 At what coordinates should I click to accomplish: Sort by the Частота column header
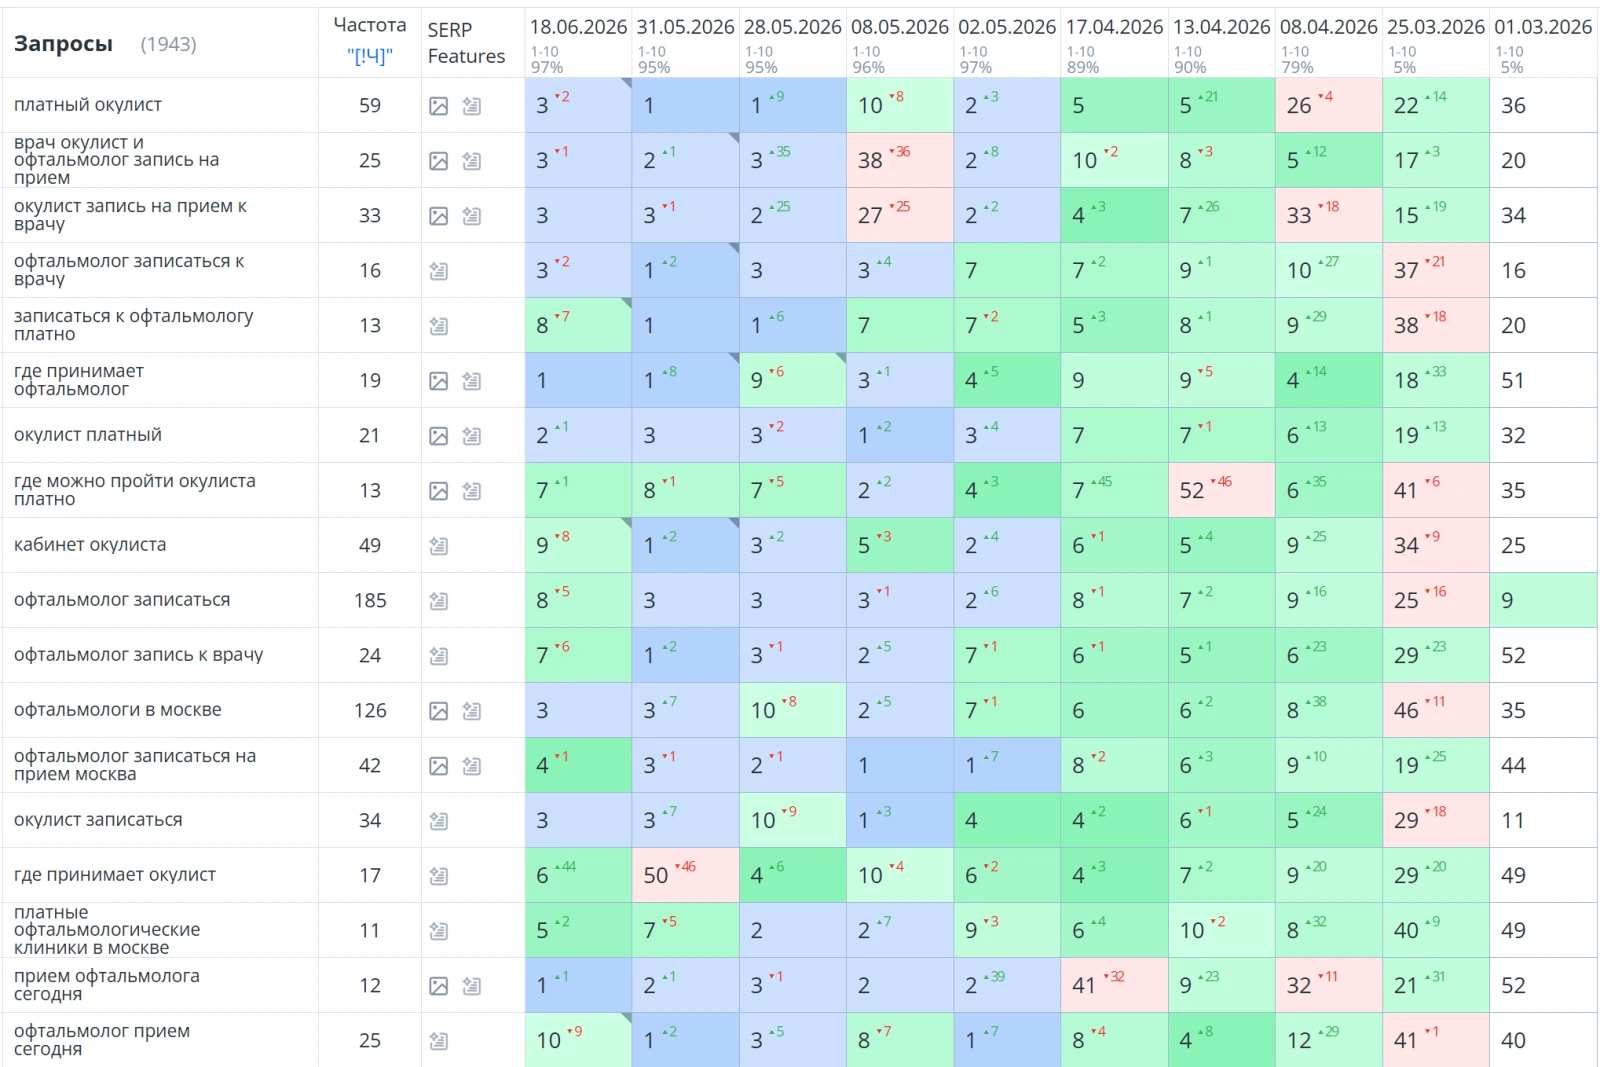click(370, 25)
